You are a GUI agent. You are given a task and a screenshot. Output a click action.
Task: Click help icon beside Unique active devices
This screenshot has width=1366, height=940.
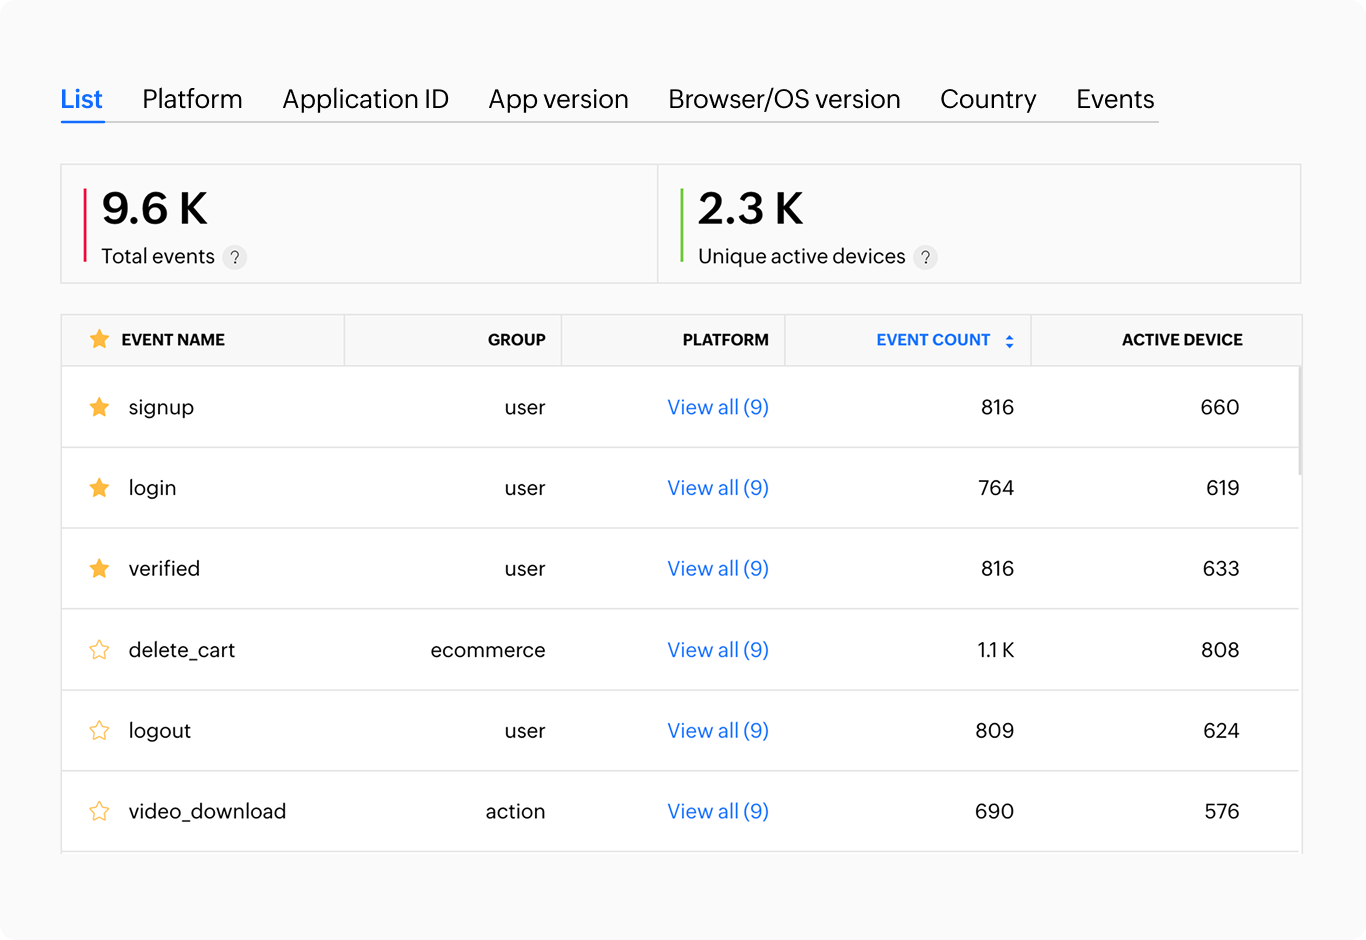coord(925,257)
